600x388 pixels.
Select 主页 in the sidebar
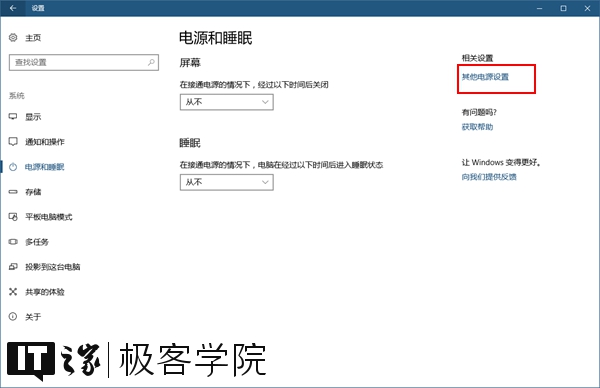pos(33,37)
